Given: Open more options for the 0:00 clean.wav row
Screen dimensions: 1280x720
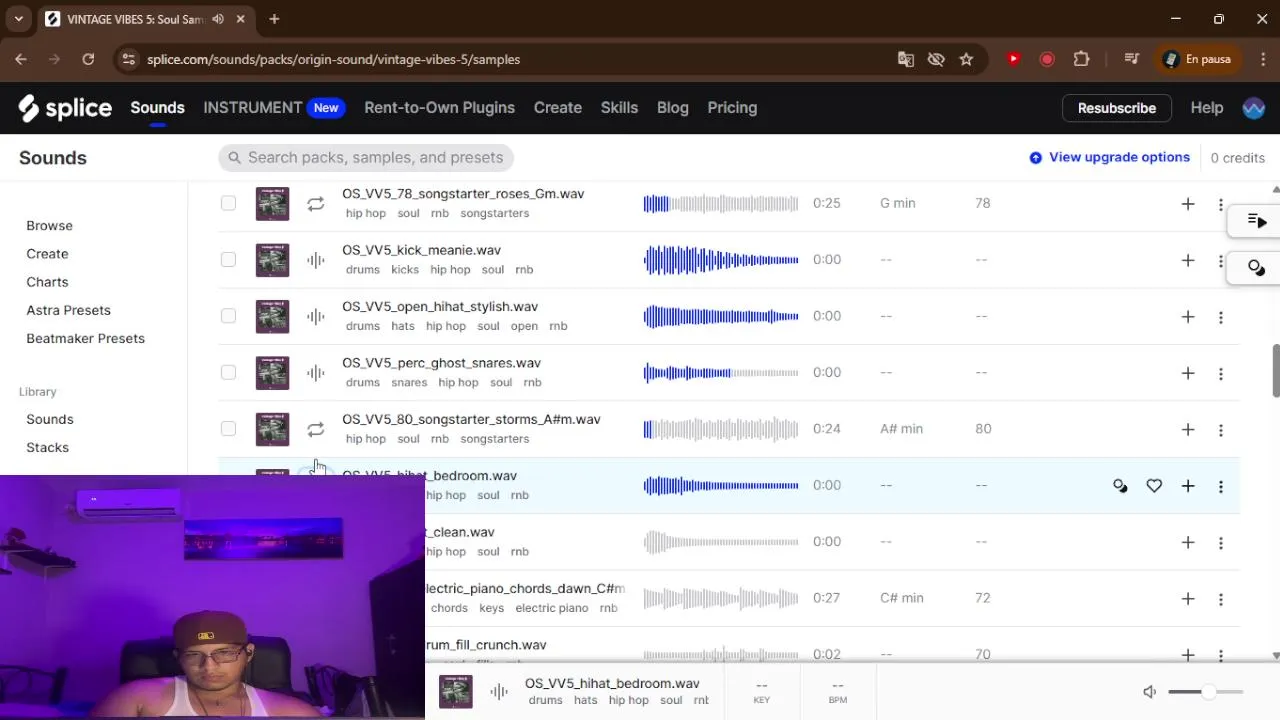Looking at the screenshot, I should (1221, 543).
